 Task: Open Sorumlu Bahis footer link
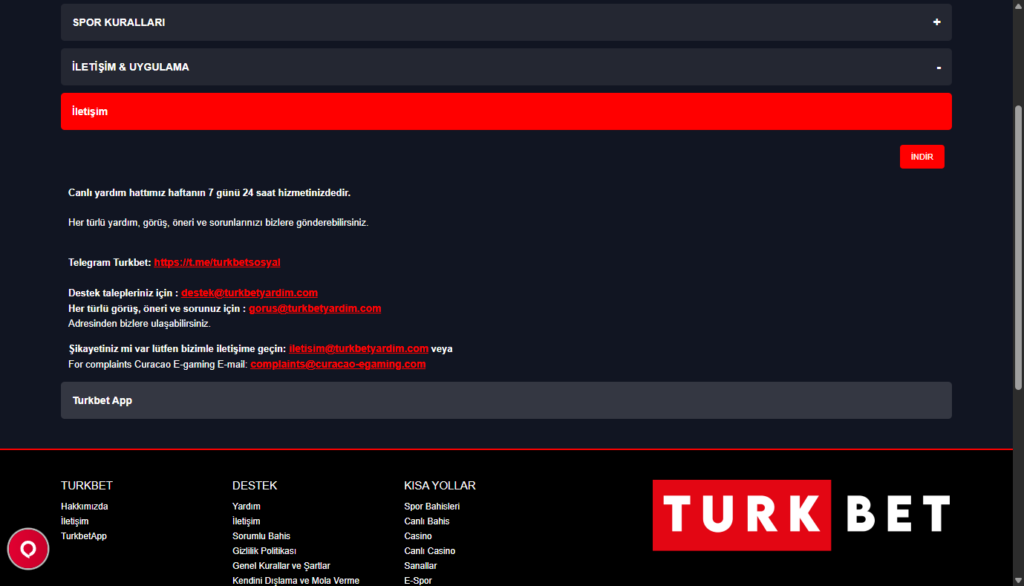click(261, 536)
